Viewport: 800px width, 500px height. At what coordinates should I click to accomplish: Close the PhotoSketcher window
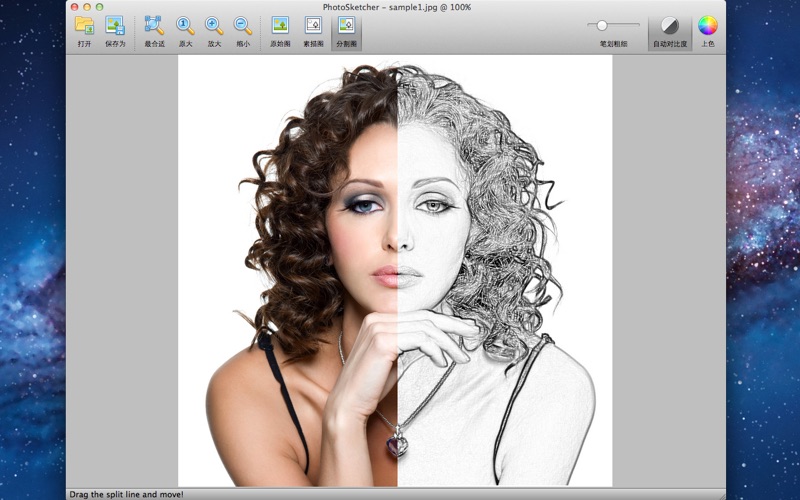75,7
